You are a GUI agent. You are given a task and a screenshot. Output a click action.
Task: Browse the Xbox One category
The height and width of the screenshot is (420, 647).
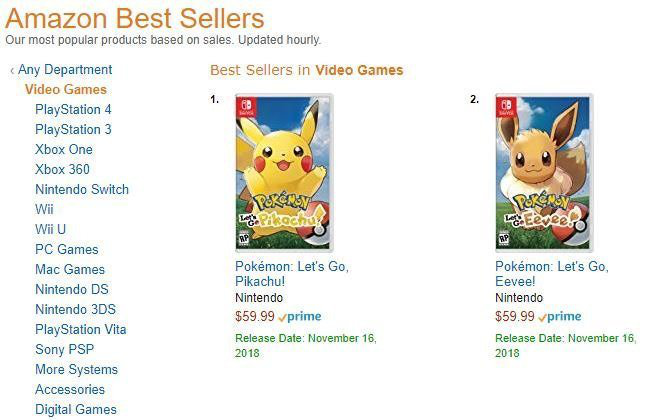tap(64, 149)
